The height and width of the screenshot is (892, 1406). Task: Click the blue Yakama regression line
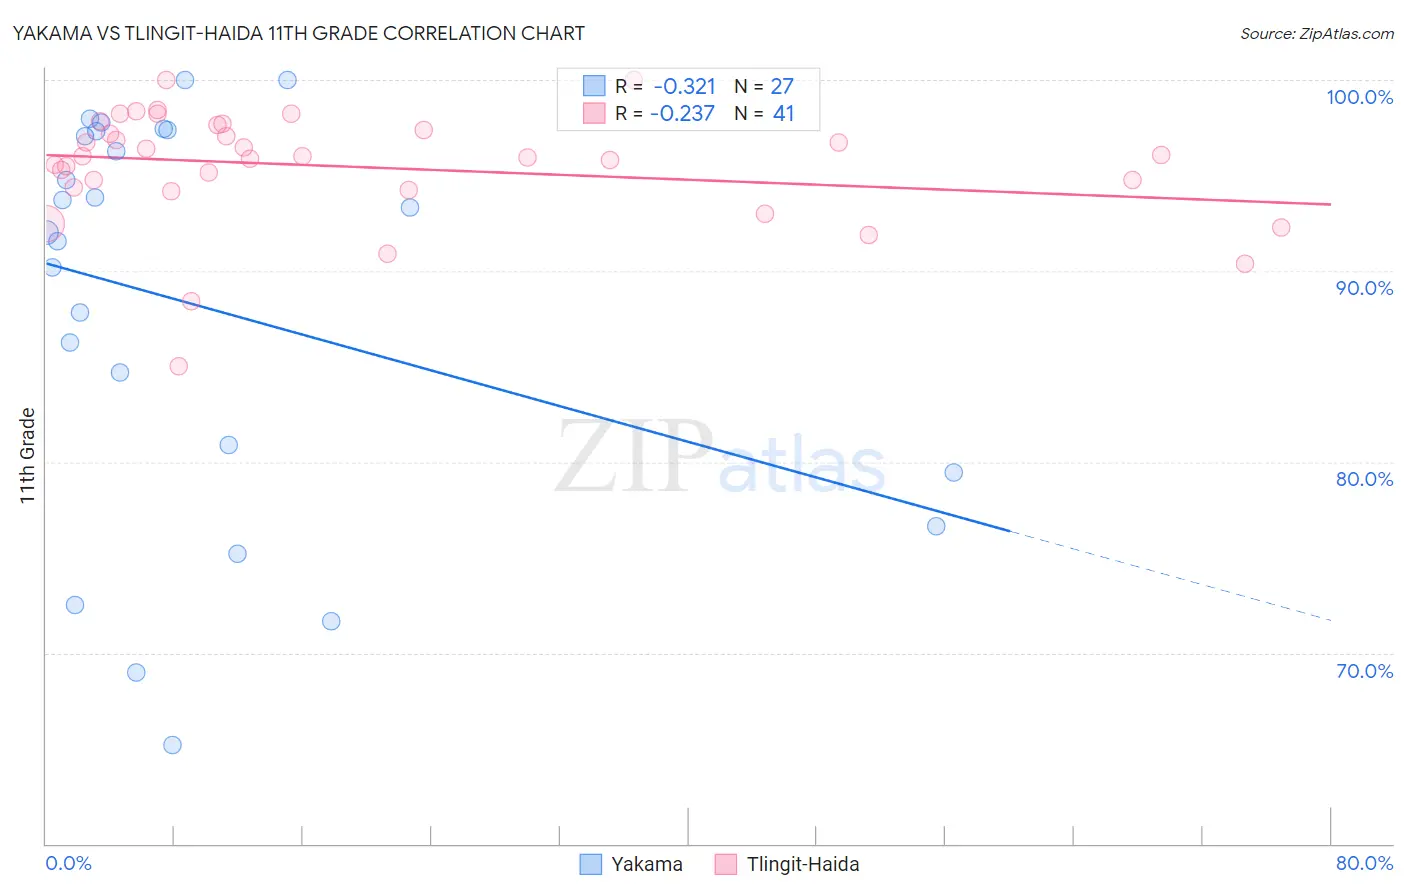pyautogui.click(x=528, y=397)
